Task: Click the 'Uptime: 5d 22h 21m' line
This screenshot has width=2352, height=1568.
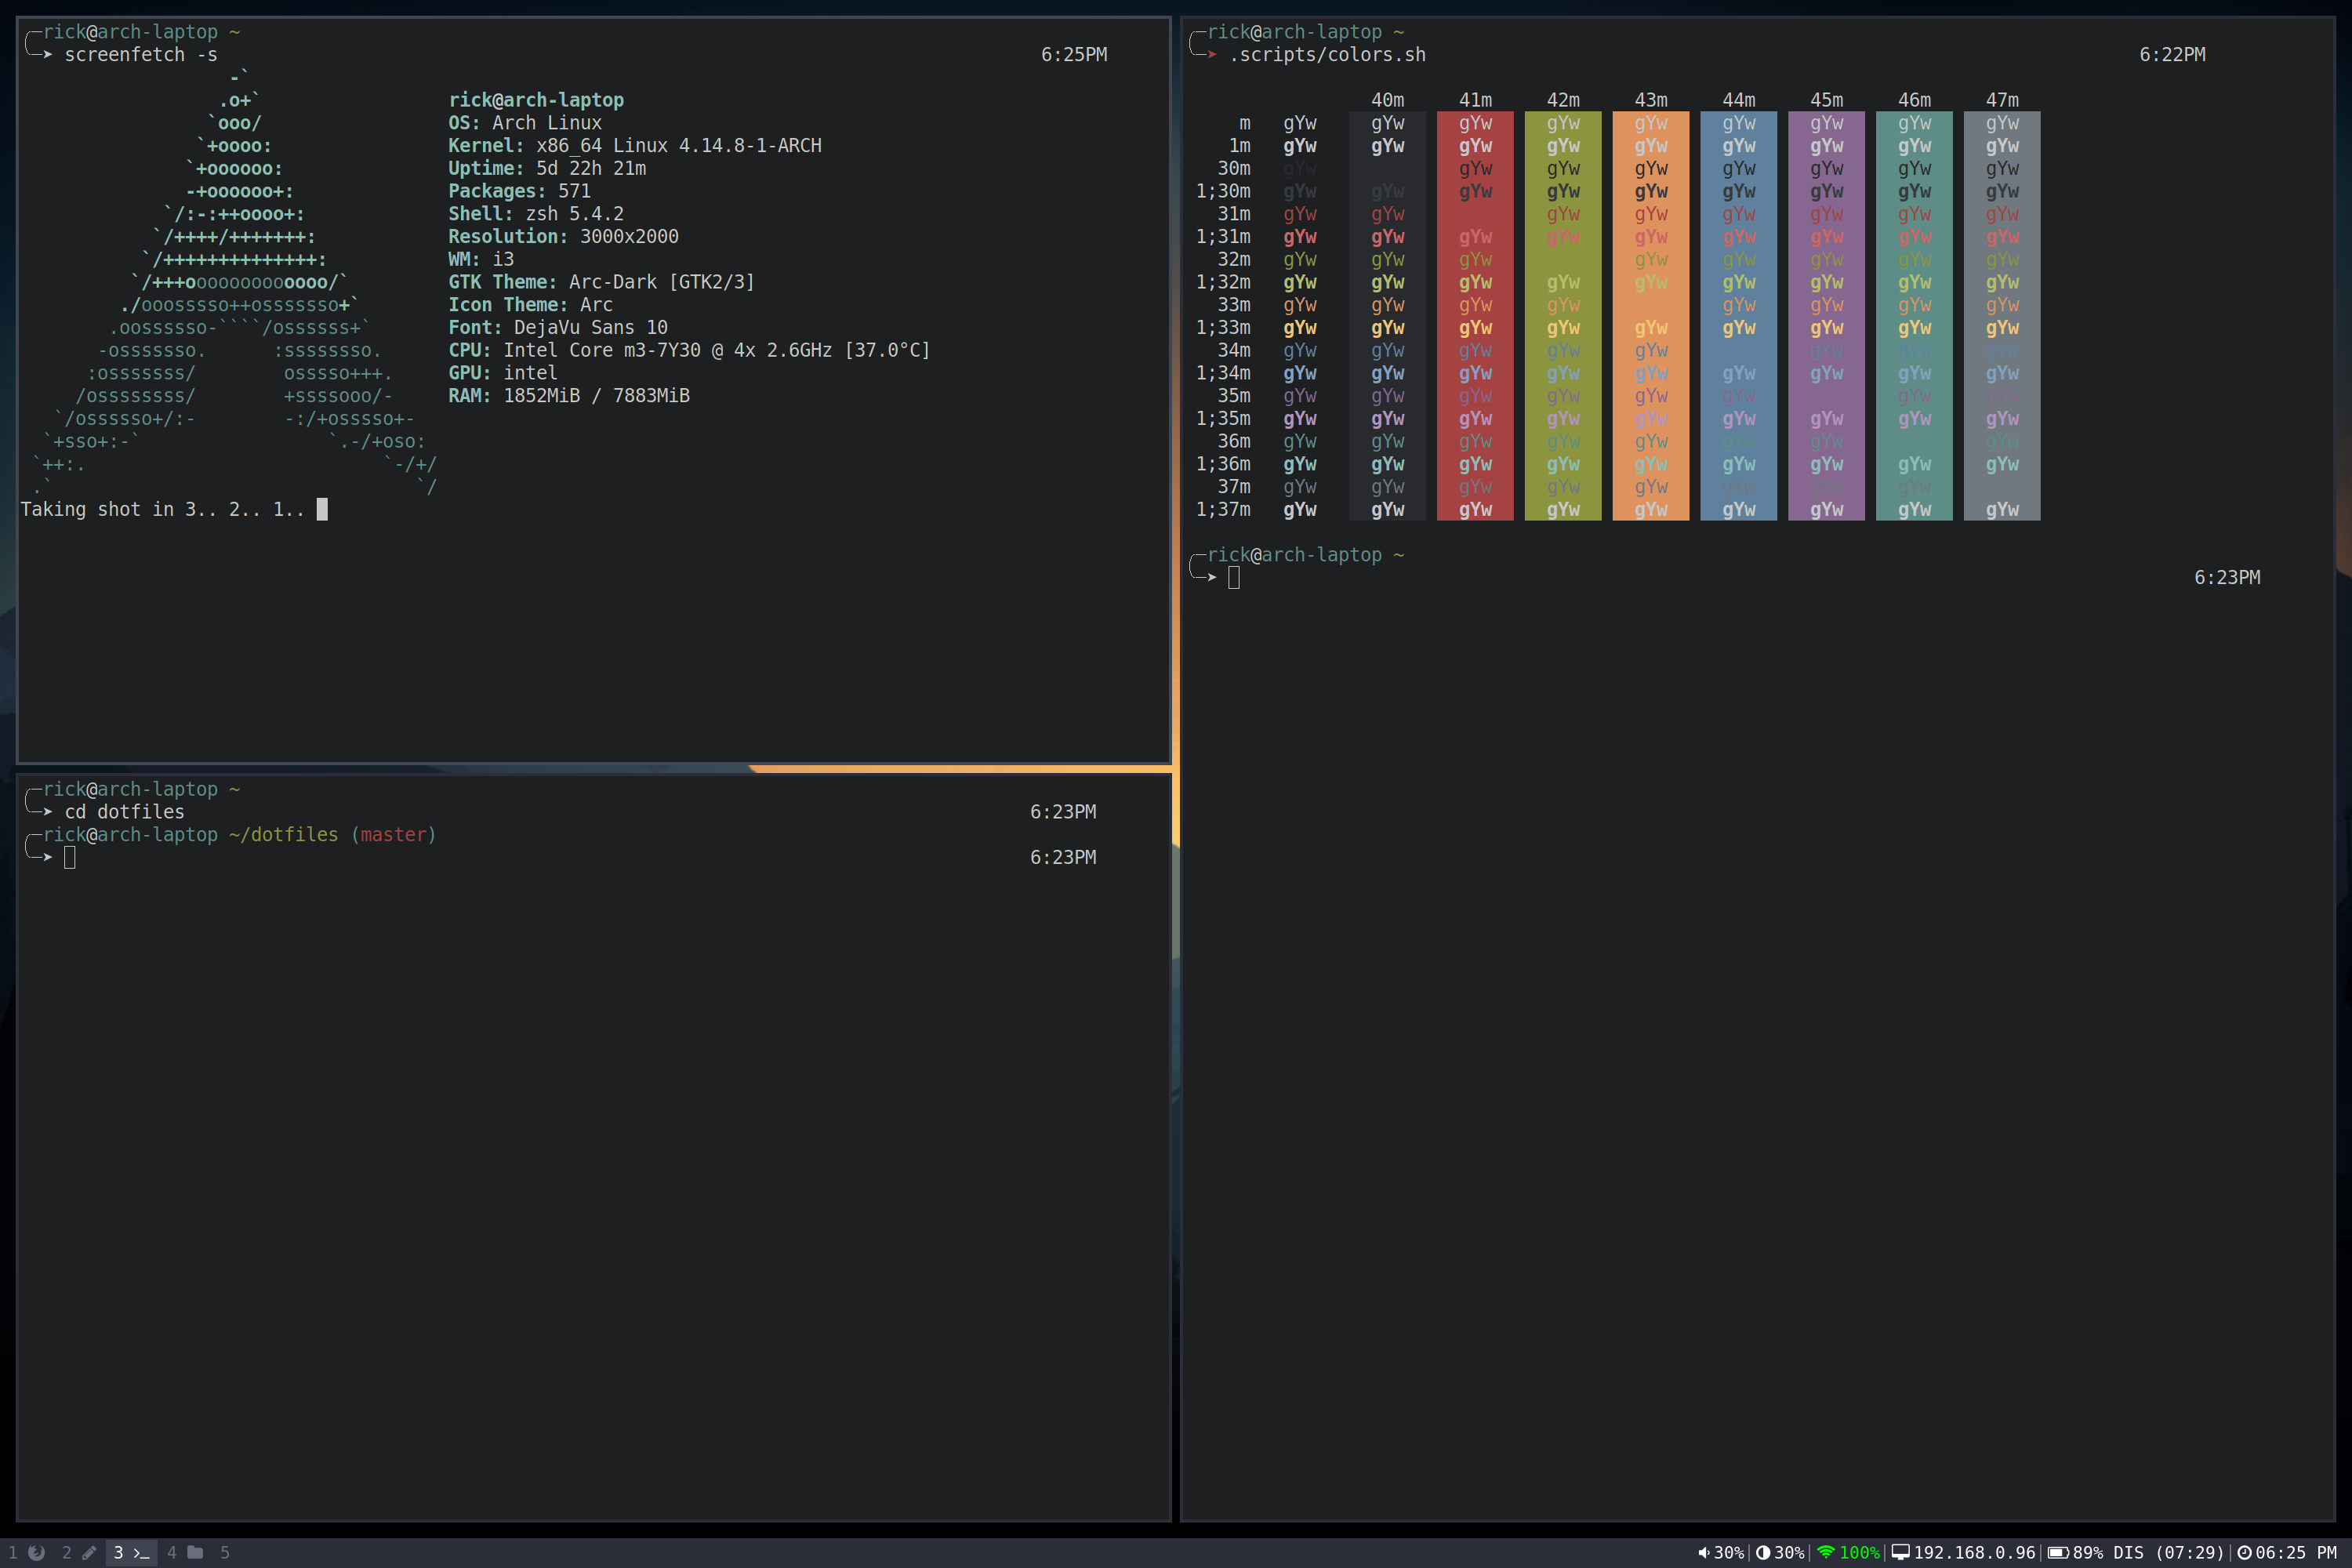Action: pyautogui.click(x=547, y=168)
